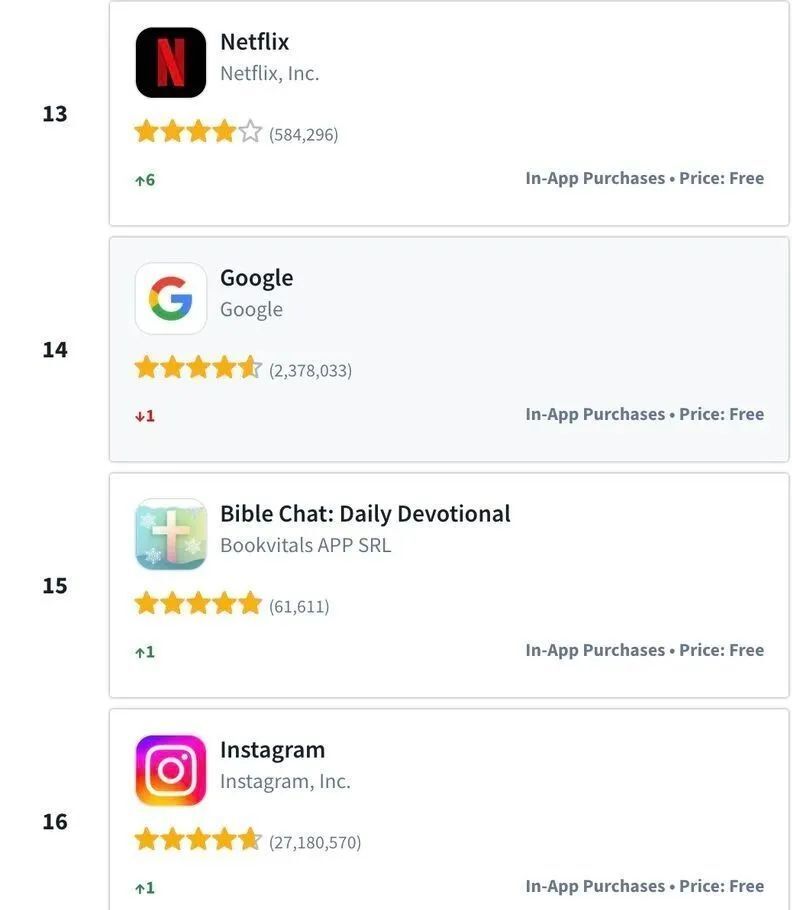Open the Bible Chat app icon
The width and height of the screenshot is (792, 910).
click(171, 535)
